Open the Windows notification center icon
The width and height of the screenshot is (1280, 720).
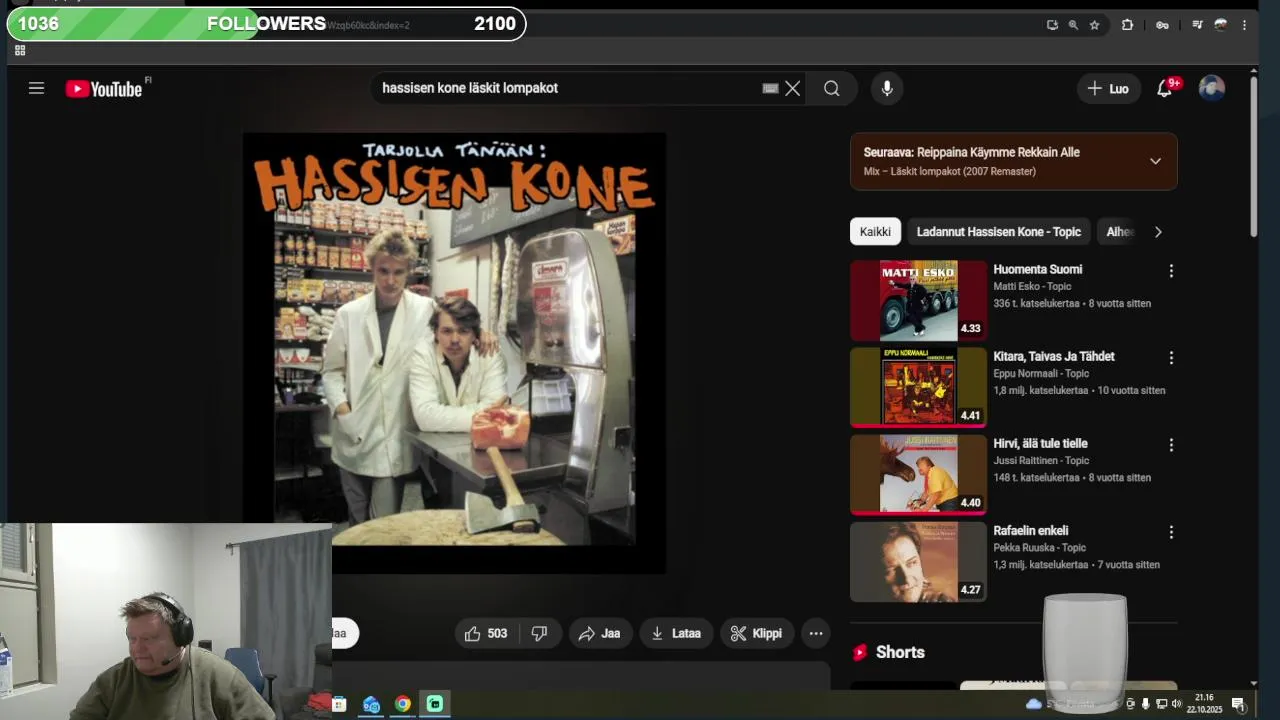click(x=1238, y=704)
